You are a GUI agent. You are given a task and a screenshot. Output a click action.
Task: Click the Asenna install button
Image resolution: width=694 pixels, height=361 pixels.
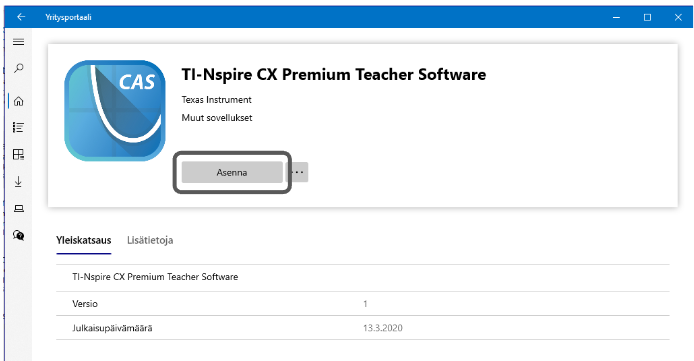232,173
